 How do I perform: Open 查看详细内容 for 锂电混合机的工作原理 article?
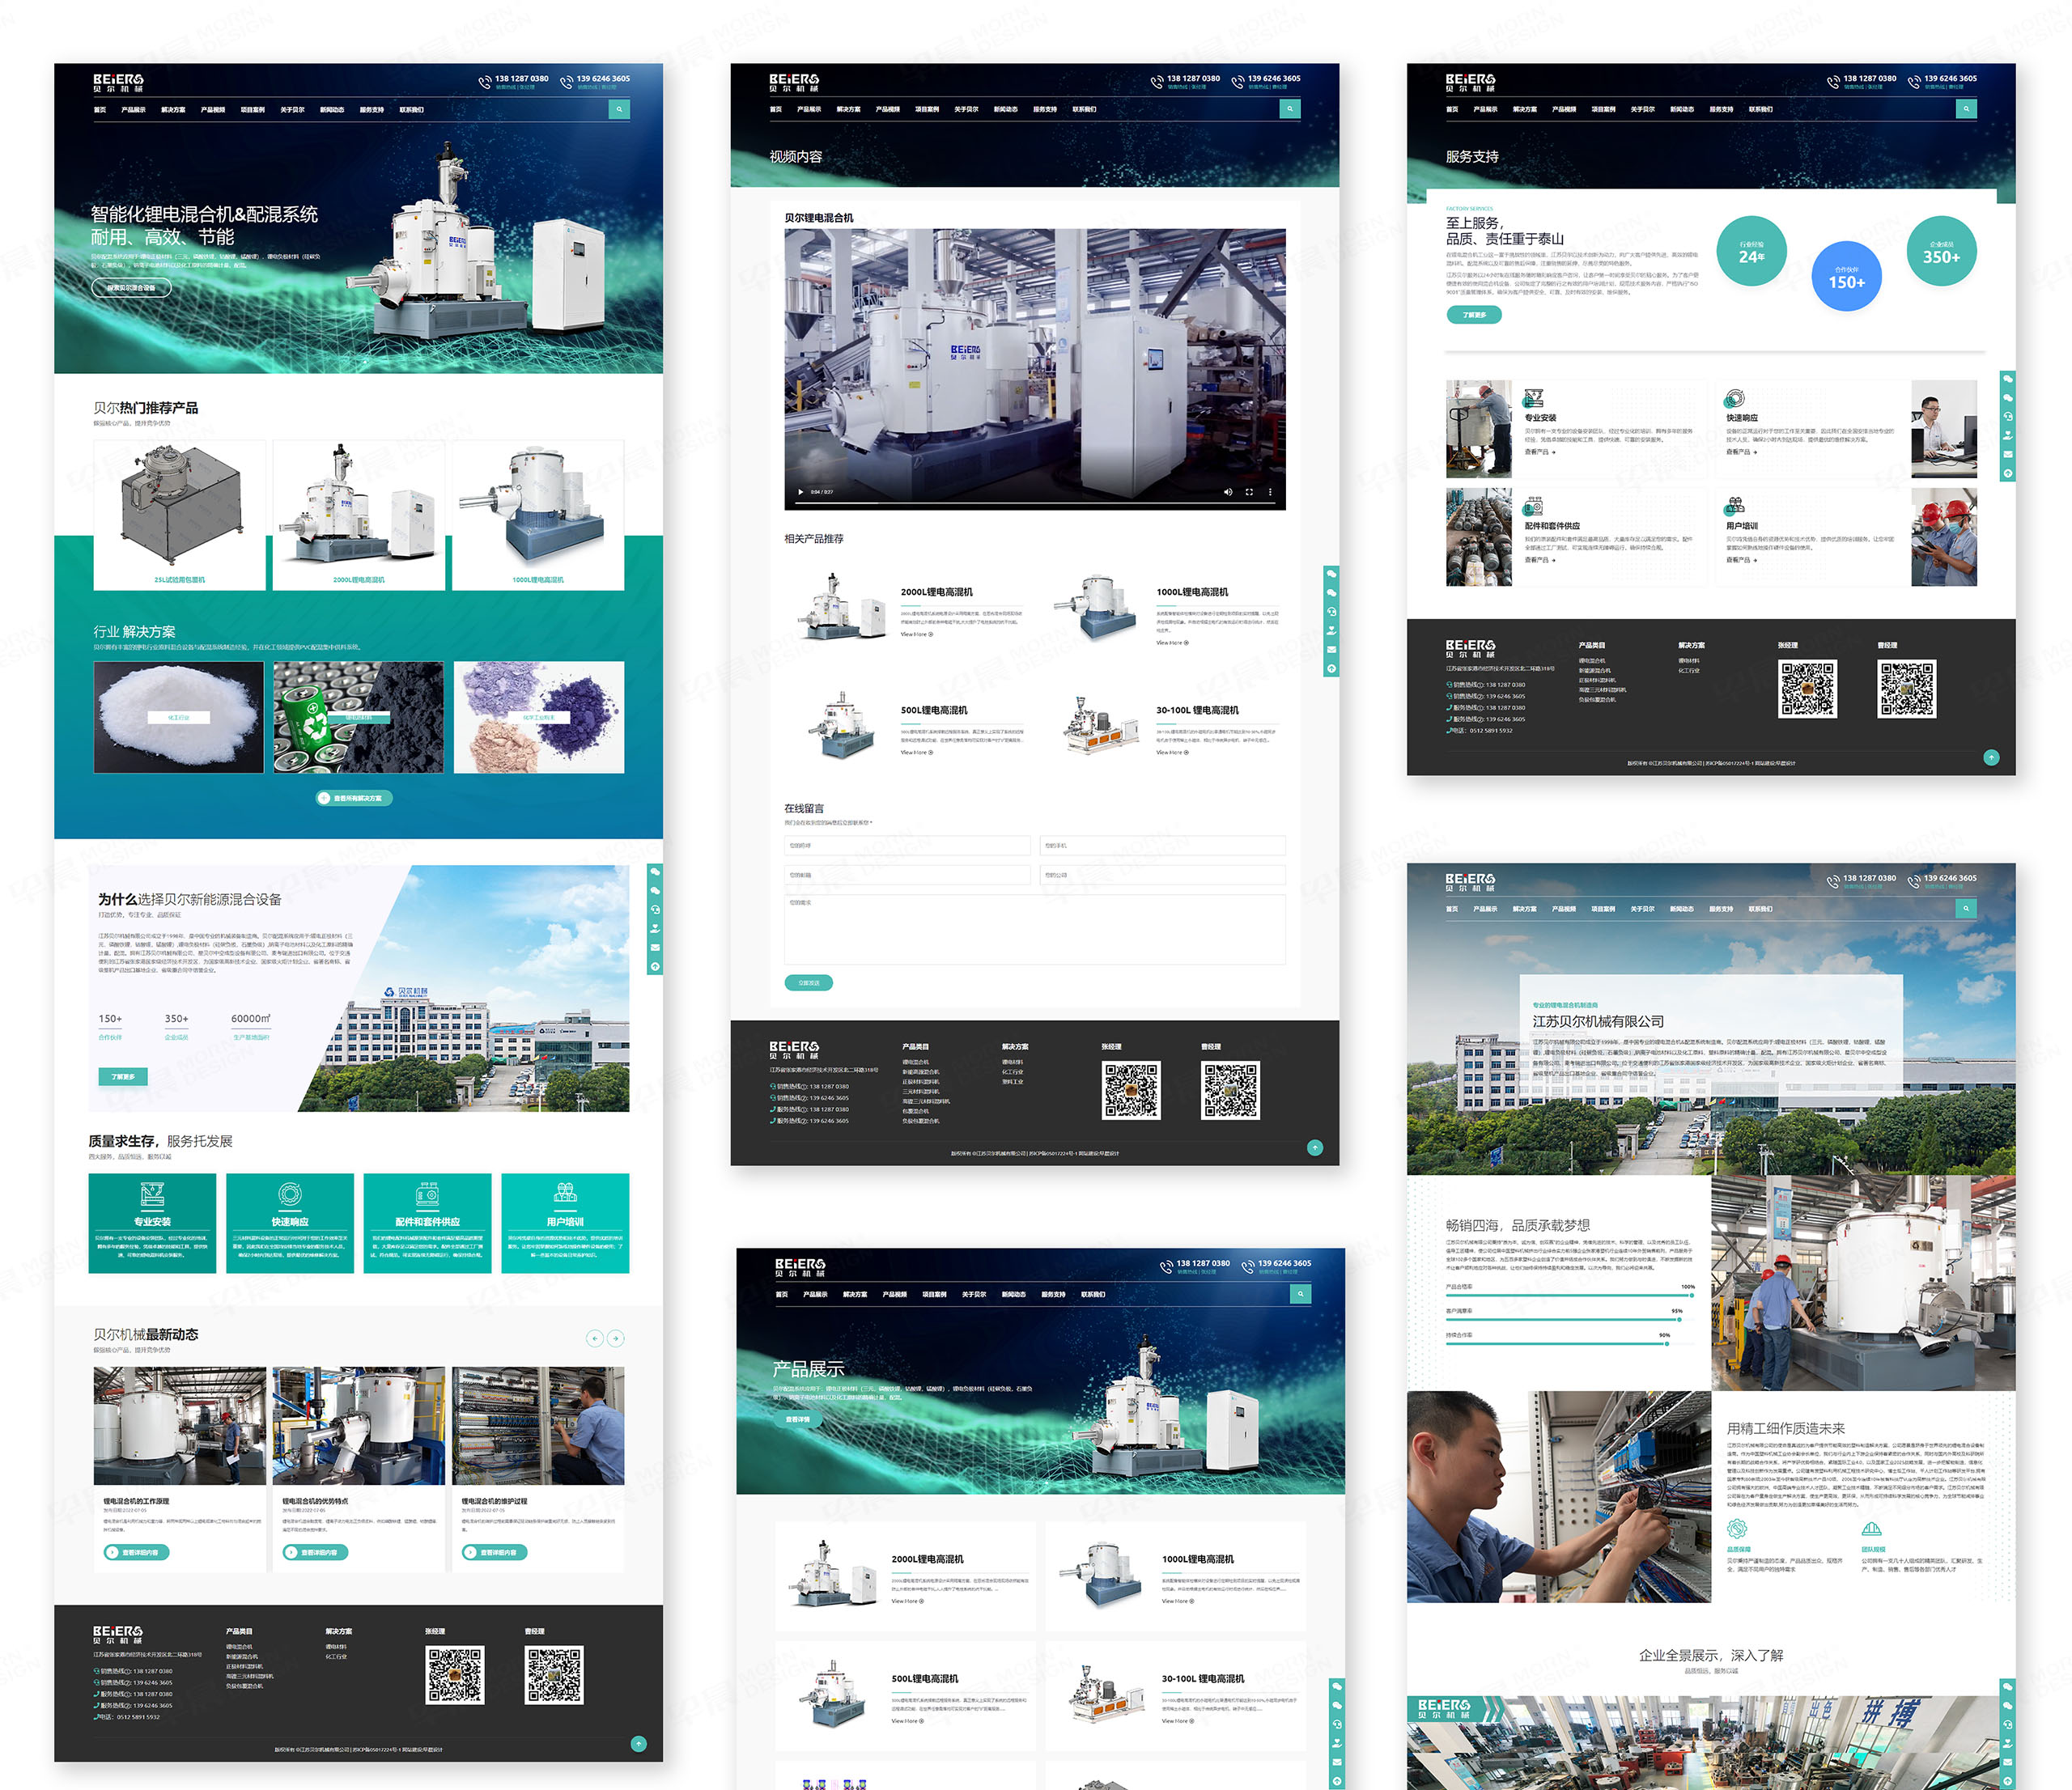[x=137, y=1552]
